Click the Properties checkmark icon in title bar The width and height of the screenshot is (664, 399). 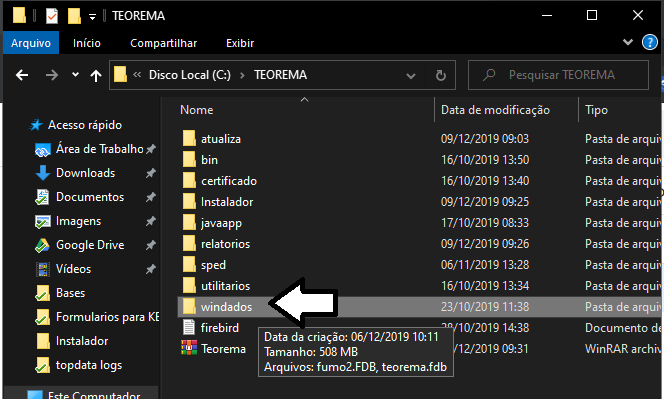click(52, 16)
